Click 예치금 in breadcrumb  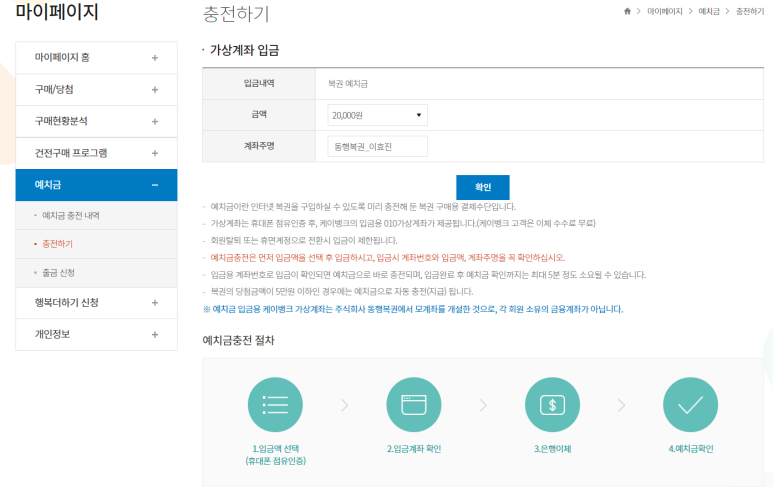point(709,11)
